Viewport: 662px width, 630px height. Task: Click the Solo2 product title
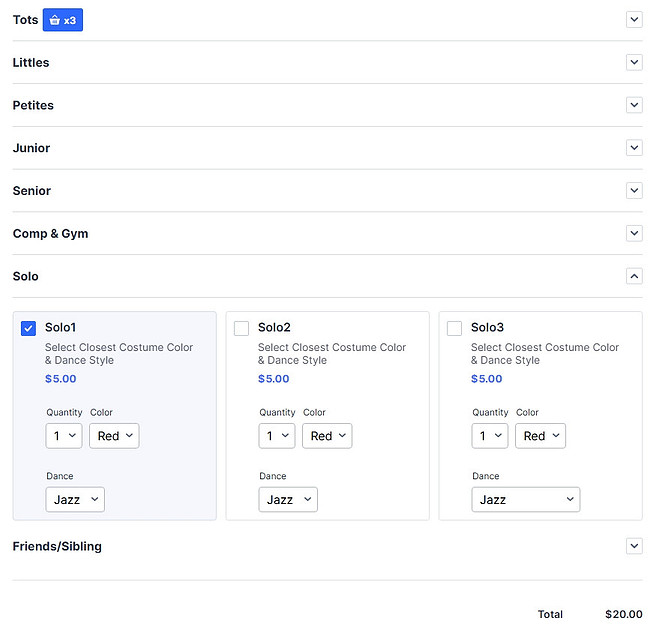(x=274, y=327)
